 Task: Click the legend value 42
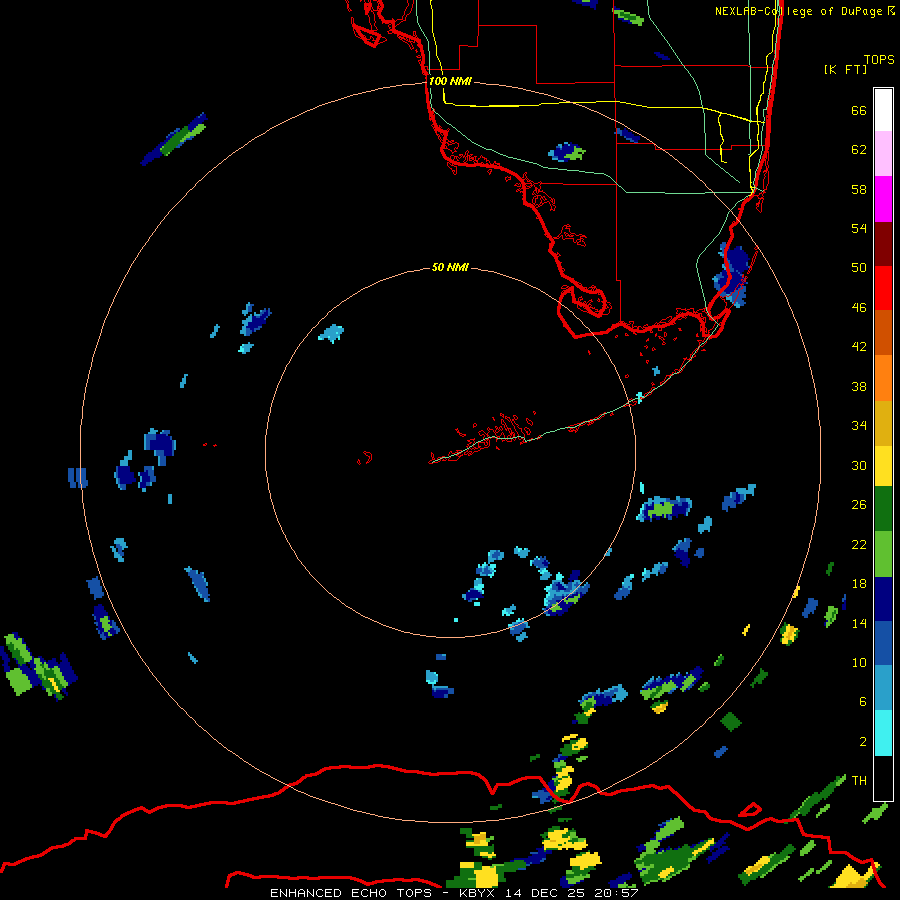coord(859,346)
